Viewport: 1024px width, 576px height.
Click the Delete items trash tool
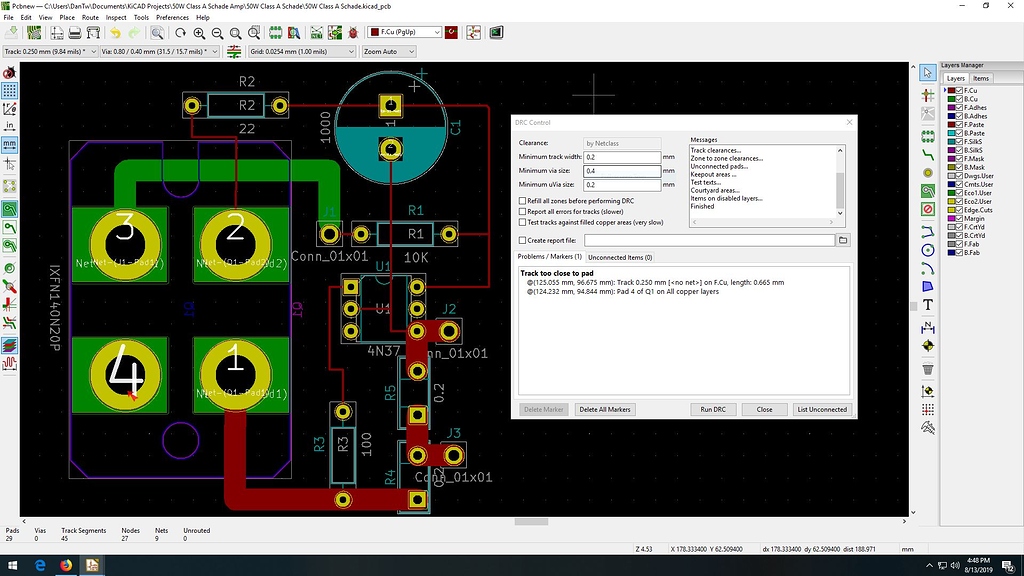pos(928,368)
